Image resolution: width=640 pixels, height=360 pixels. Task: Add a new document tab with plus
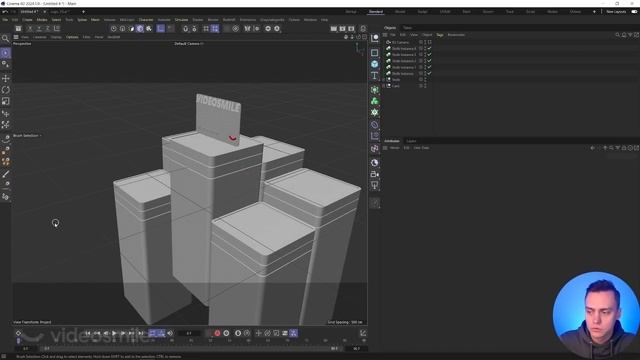pyautogui.click(x=83, y=12)
